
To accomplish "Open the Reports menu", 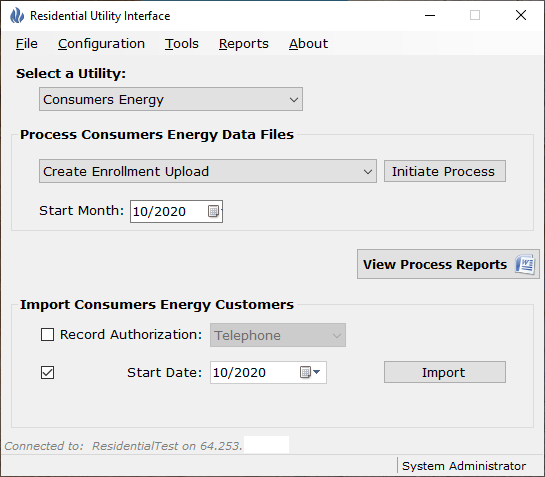I will click(244, 44).
